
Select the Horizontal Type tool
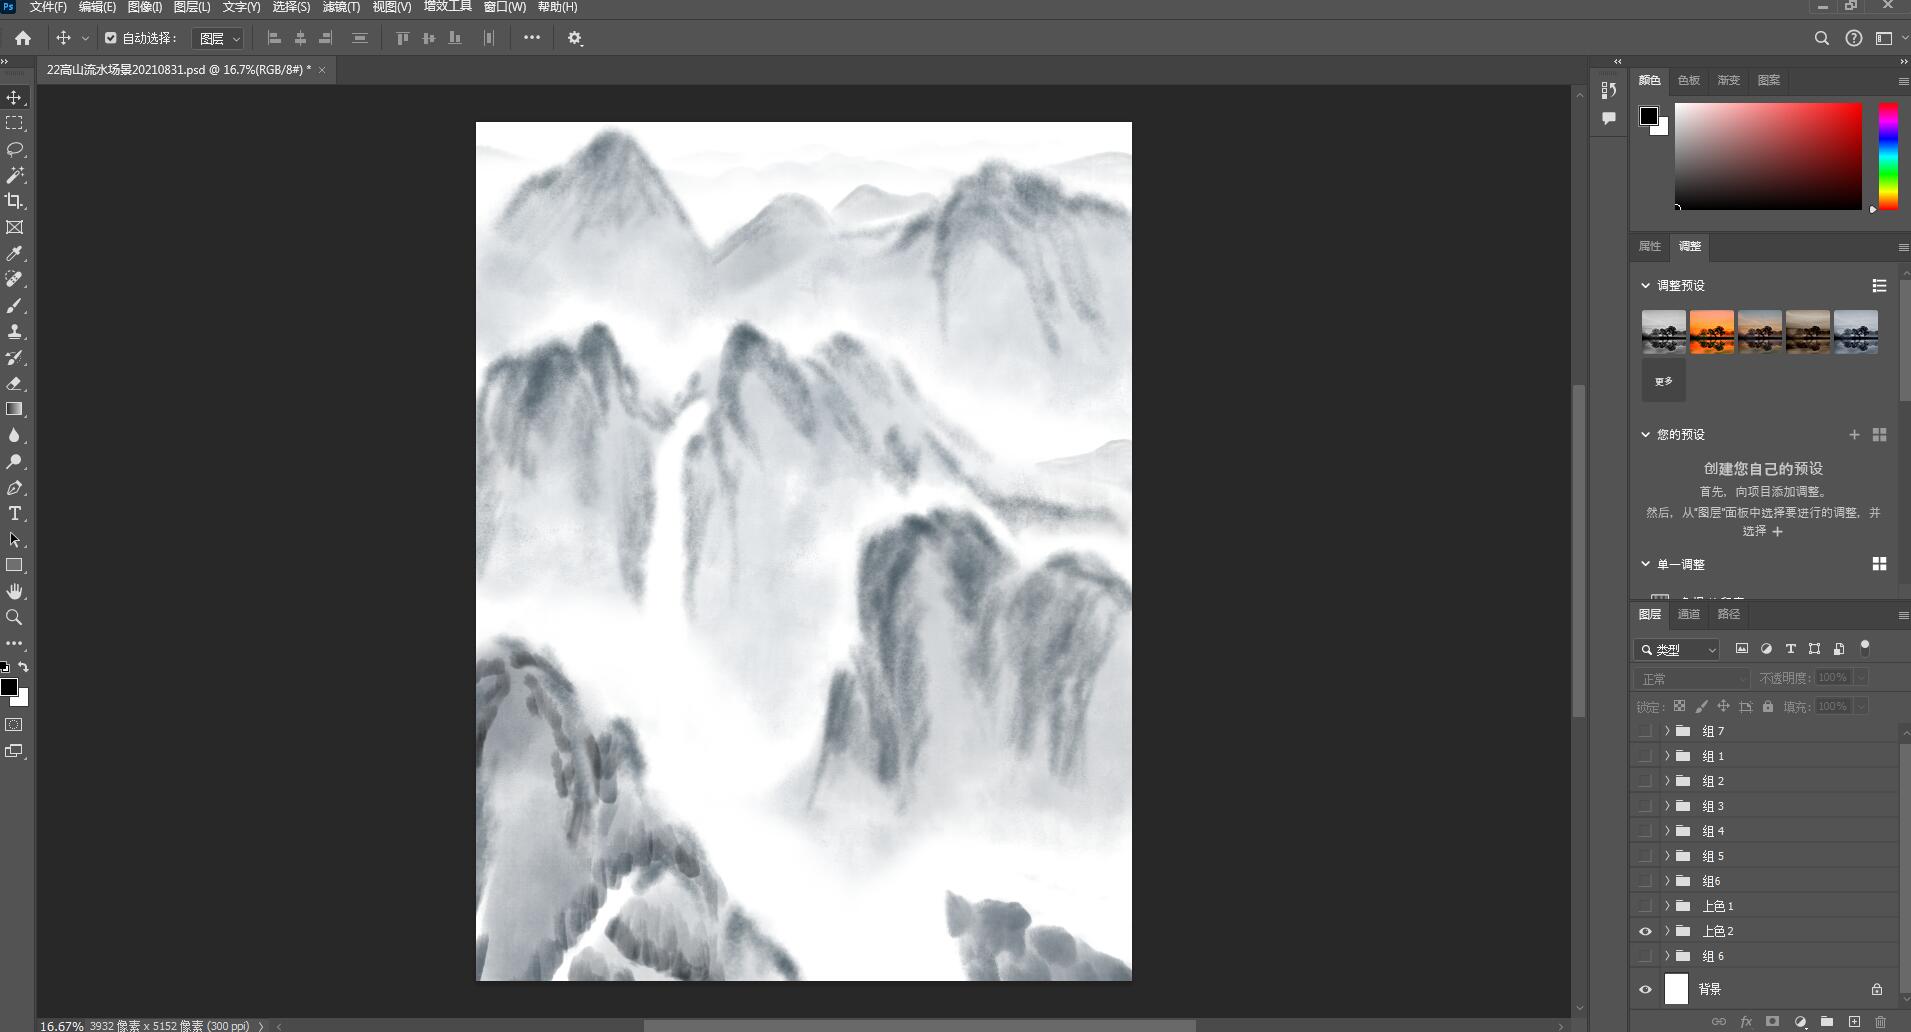14,514
